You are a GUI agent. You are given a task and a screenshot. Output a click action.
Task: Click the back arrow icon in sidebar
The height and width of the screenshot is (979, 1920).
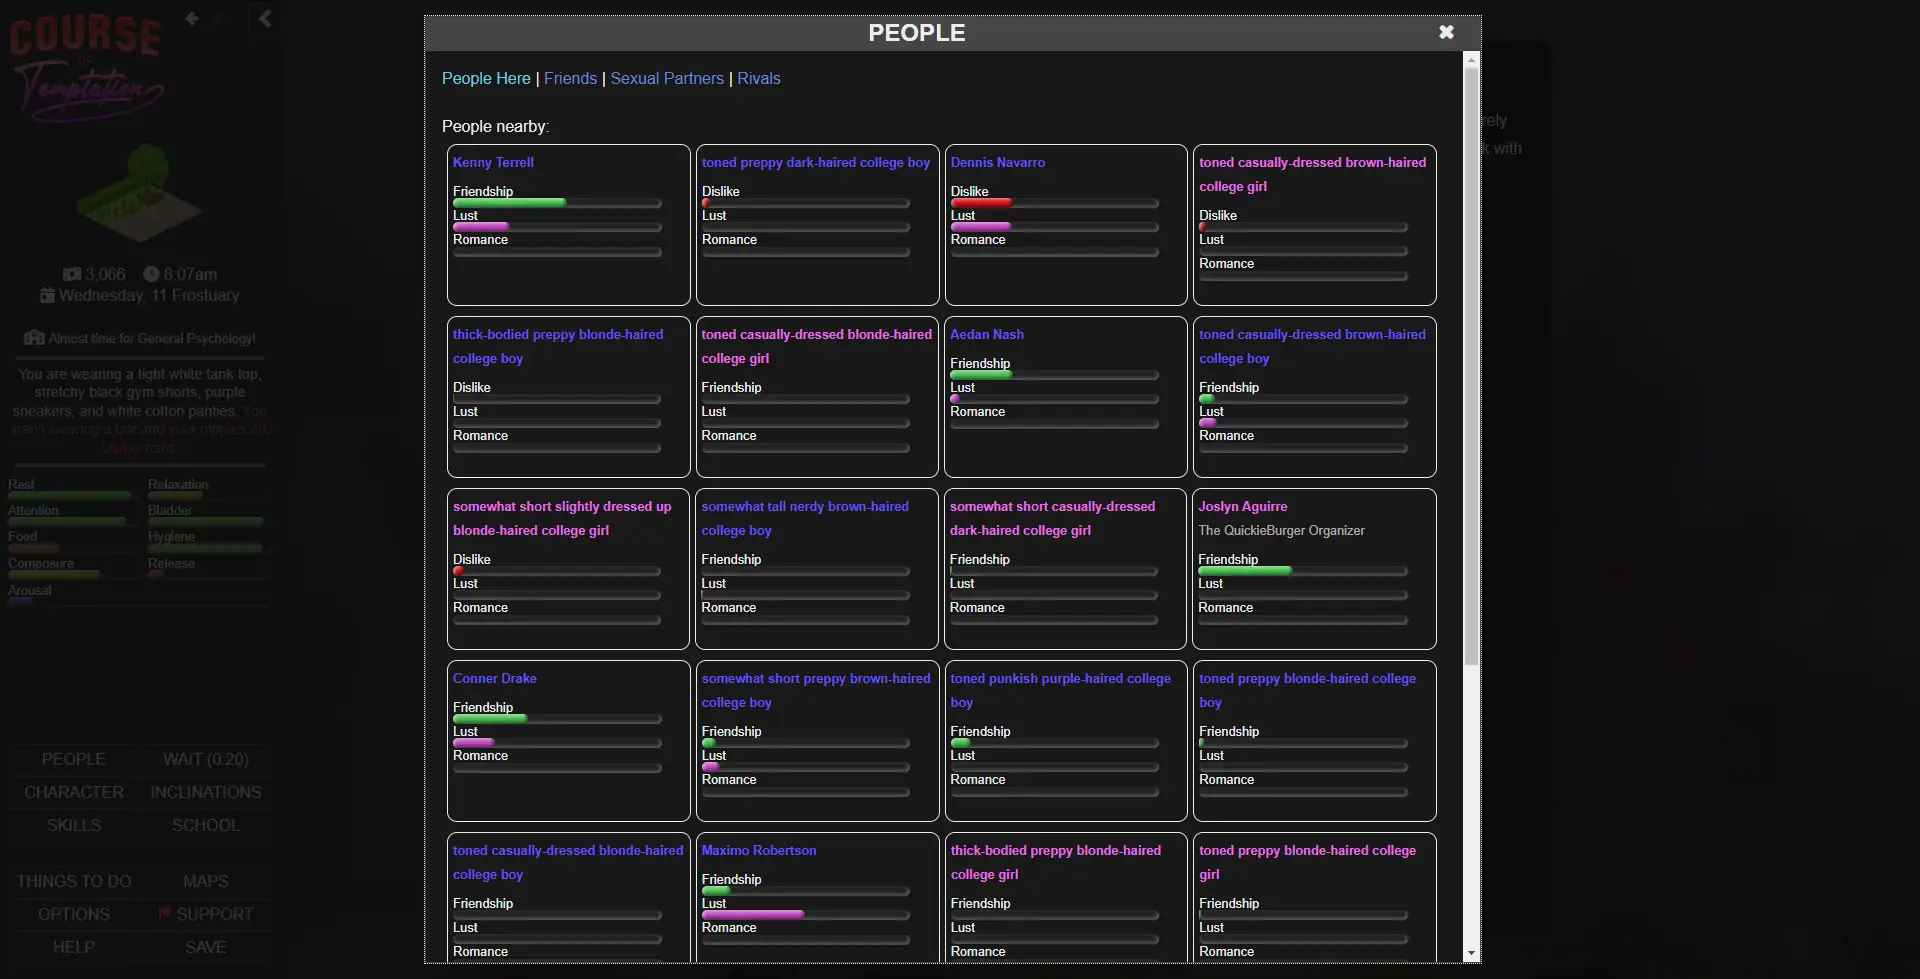click(192, 18)
